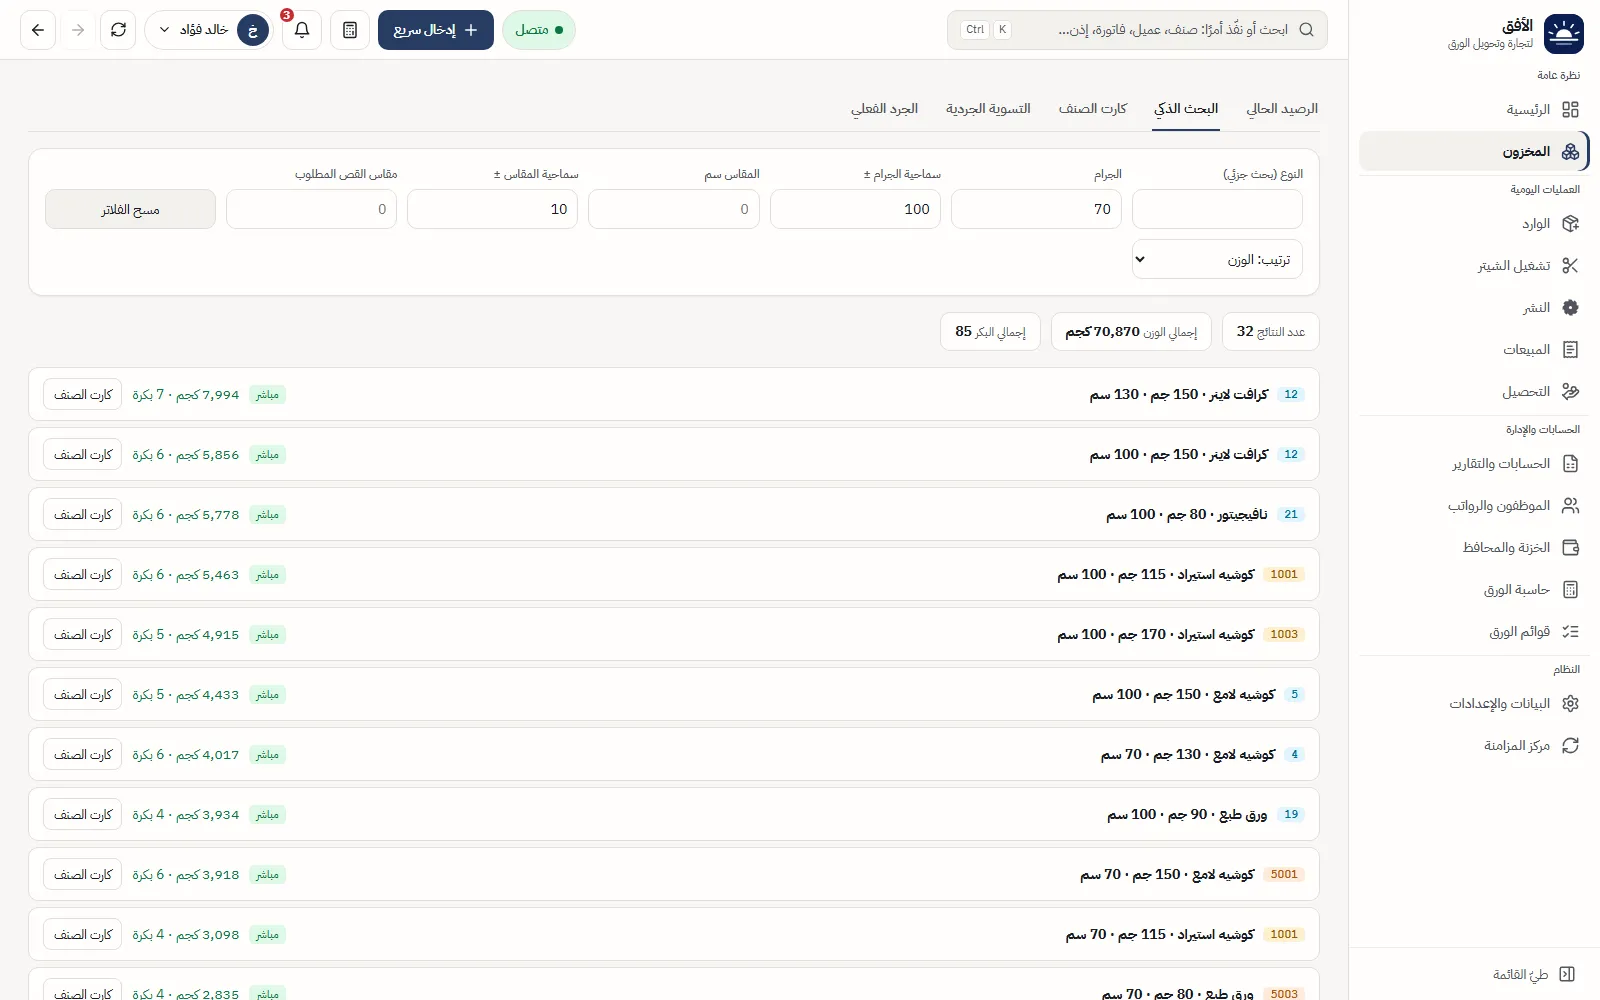Open كارت الصنف for كرافت لاينر 130 سم
This screenshot has width=1600, height=1000.
[83, 394]
